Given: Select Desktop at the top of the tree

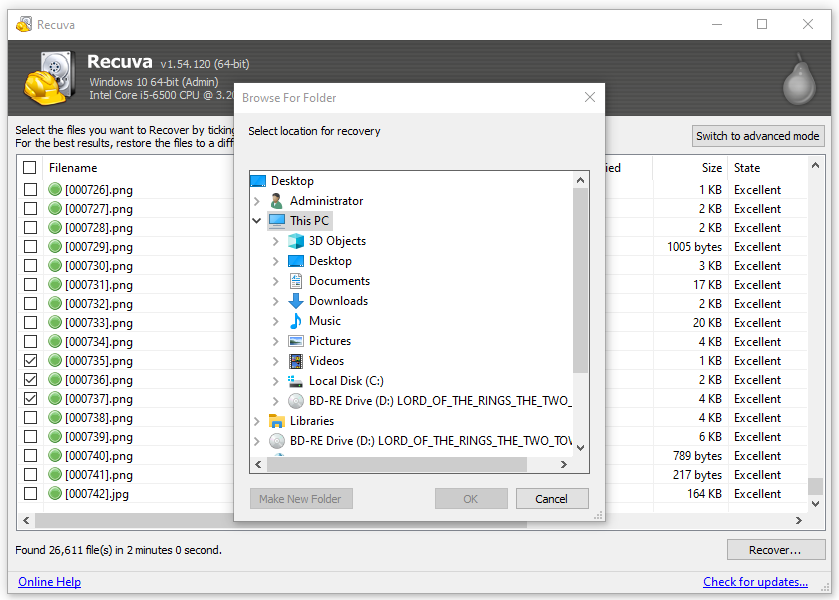Looking at the screenshot, I should tap(291, 181).
